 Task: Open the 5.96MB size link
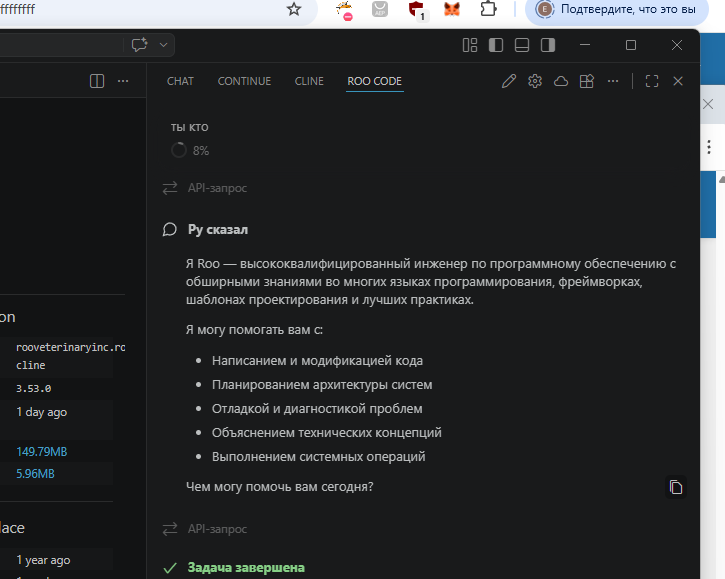click(x=35, y=474)
